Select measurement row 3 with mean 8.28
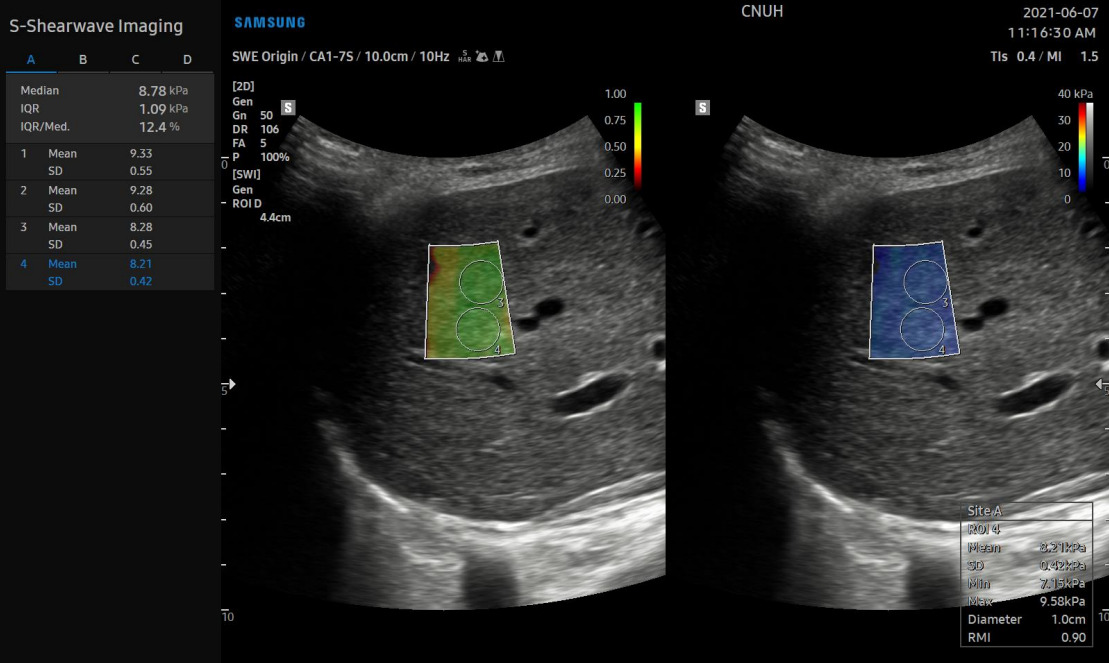The height and width of the screenshot is (663, 1109). 109,236
